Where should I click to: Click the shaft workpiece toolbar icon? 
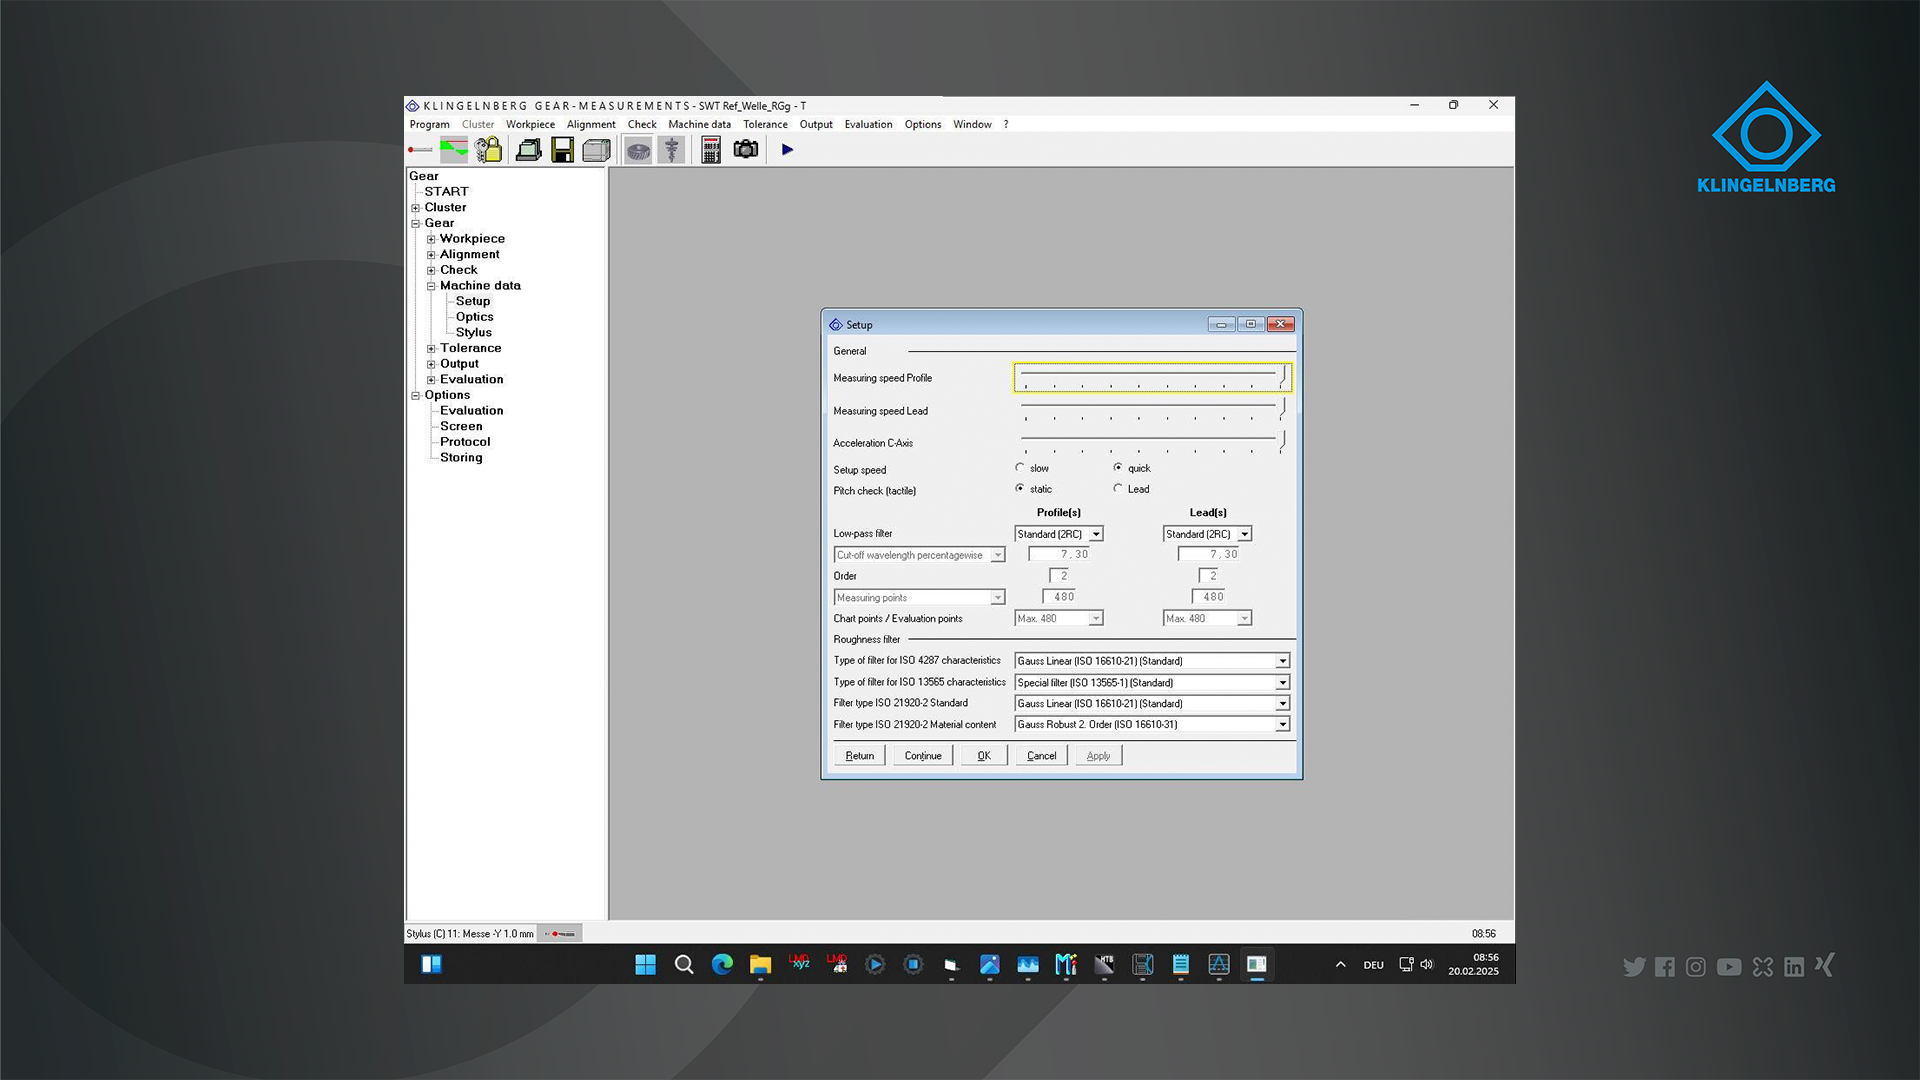(x=672, y=150)
